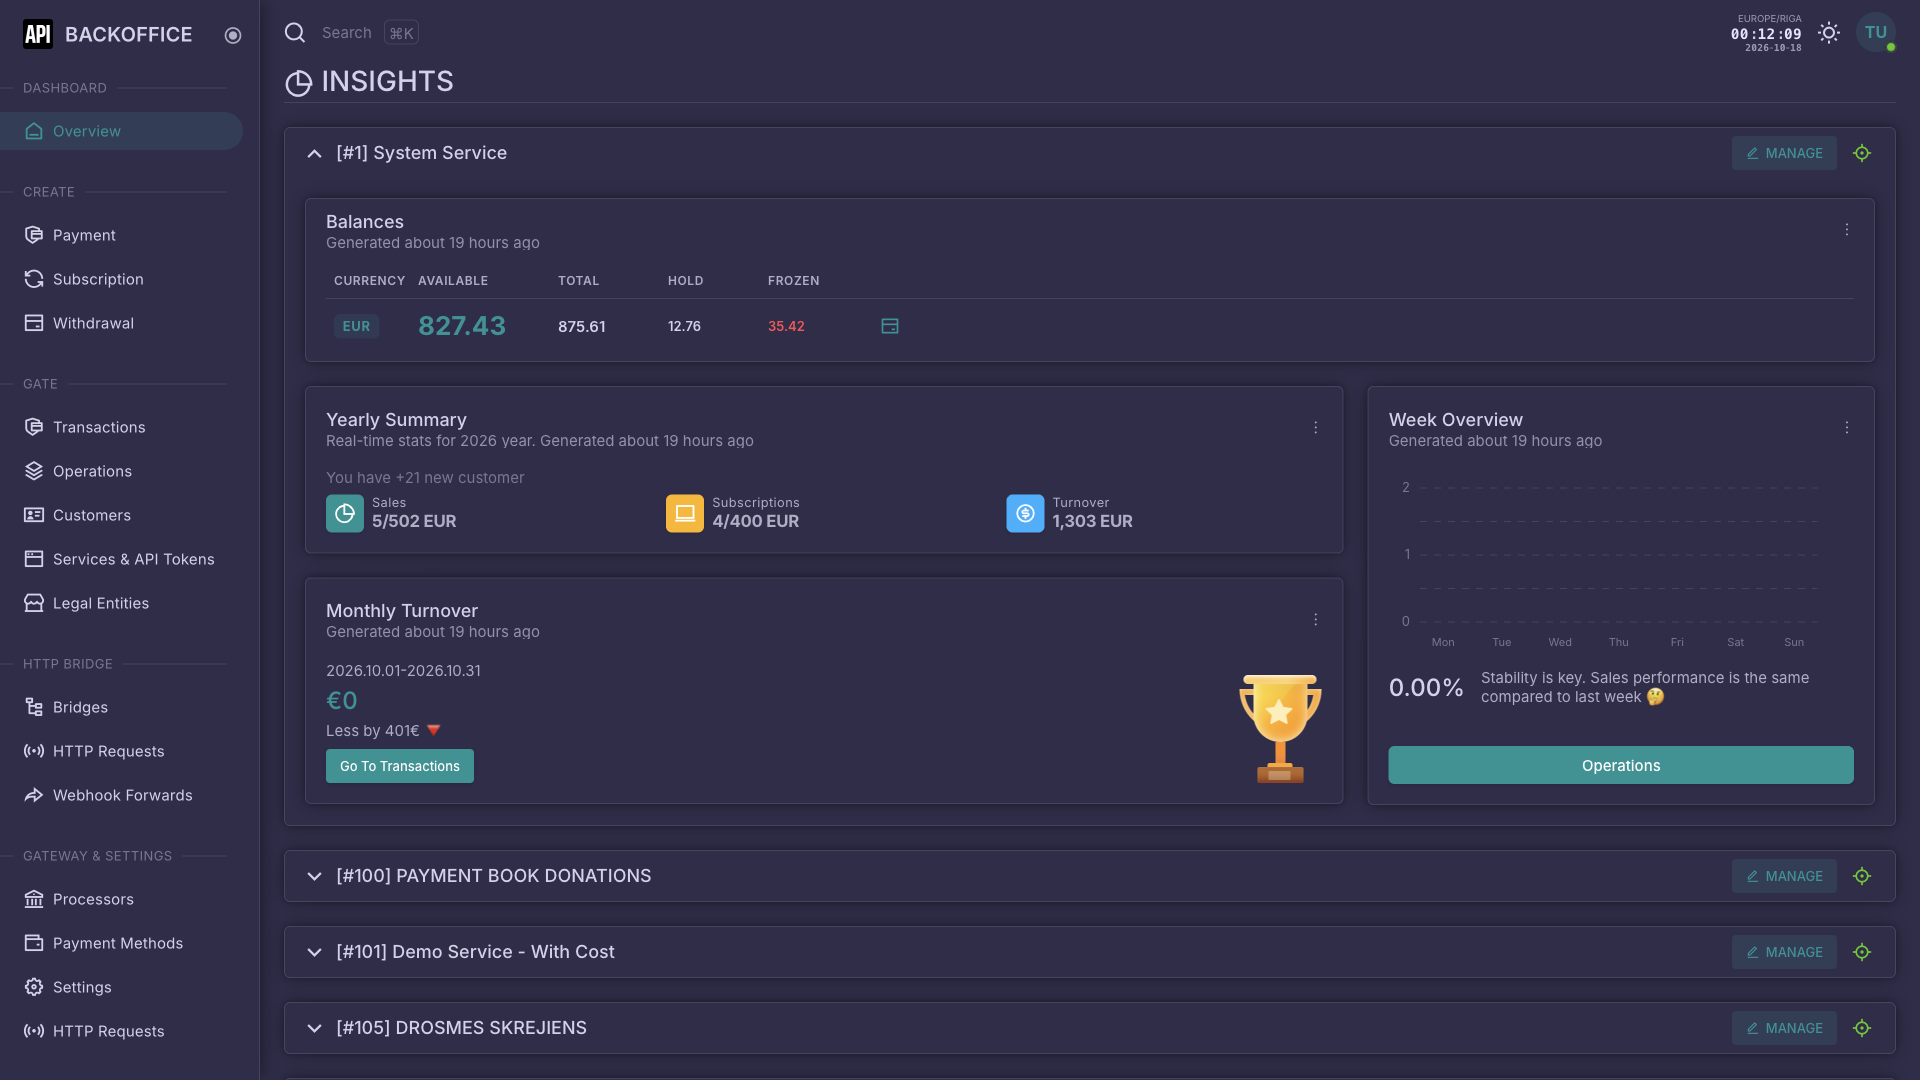Open Customers in the sidebar

pos(121,515)
